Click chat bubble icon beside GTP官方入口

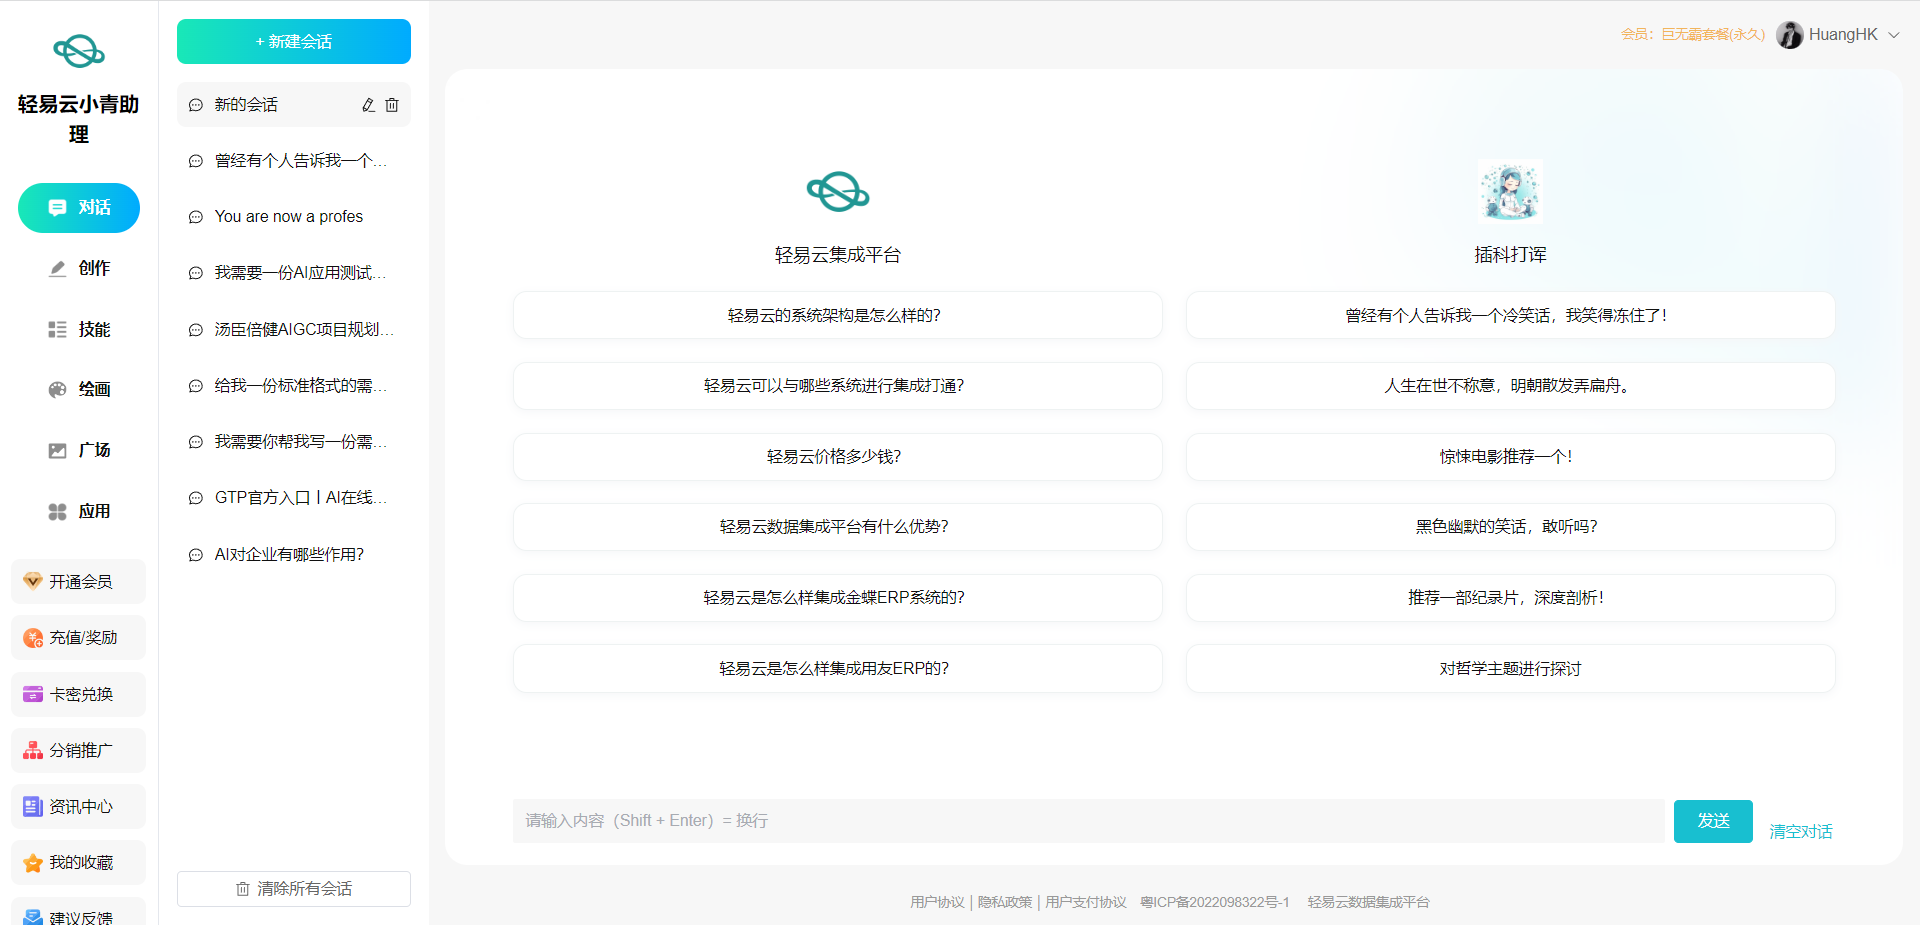tap(196, 498)
